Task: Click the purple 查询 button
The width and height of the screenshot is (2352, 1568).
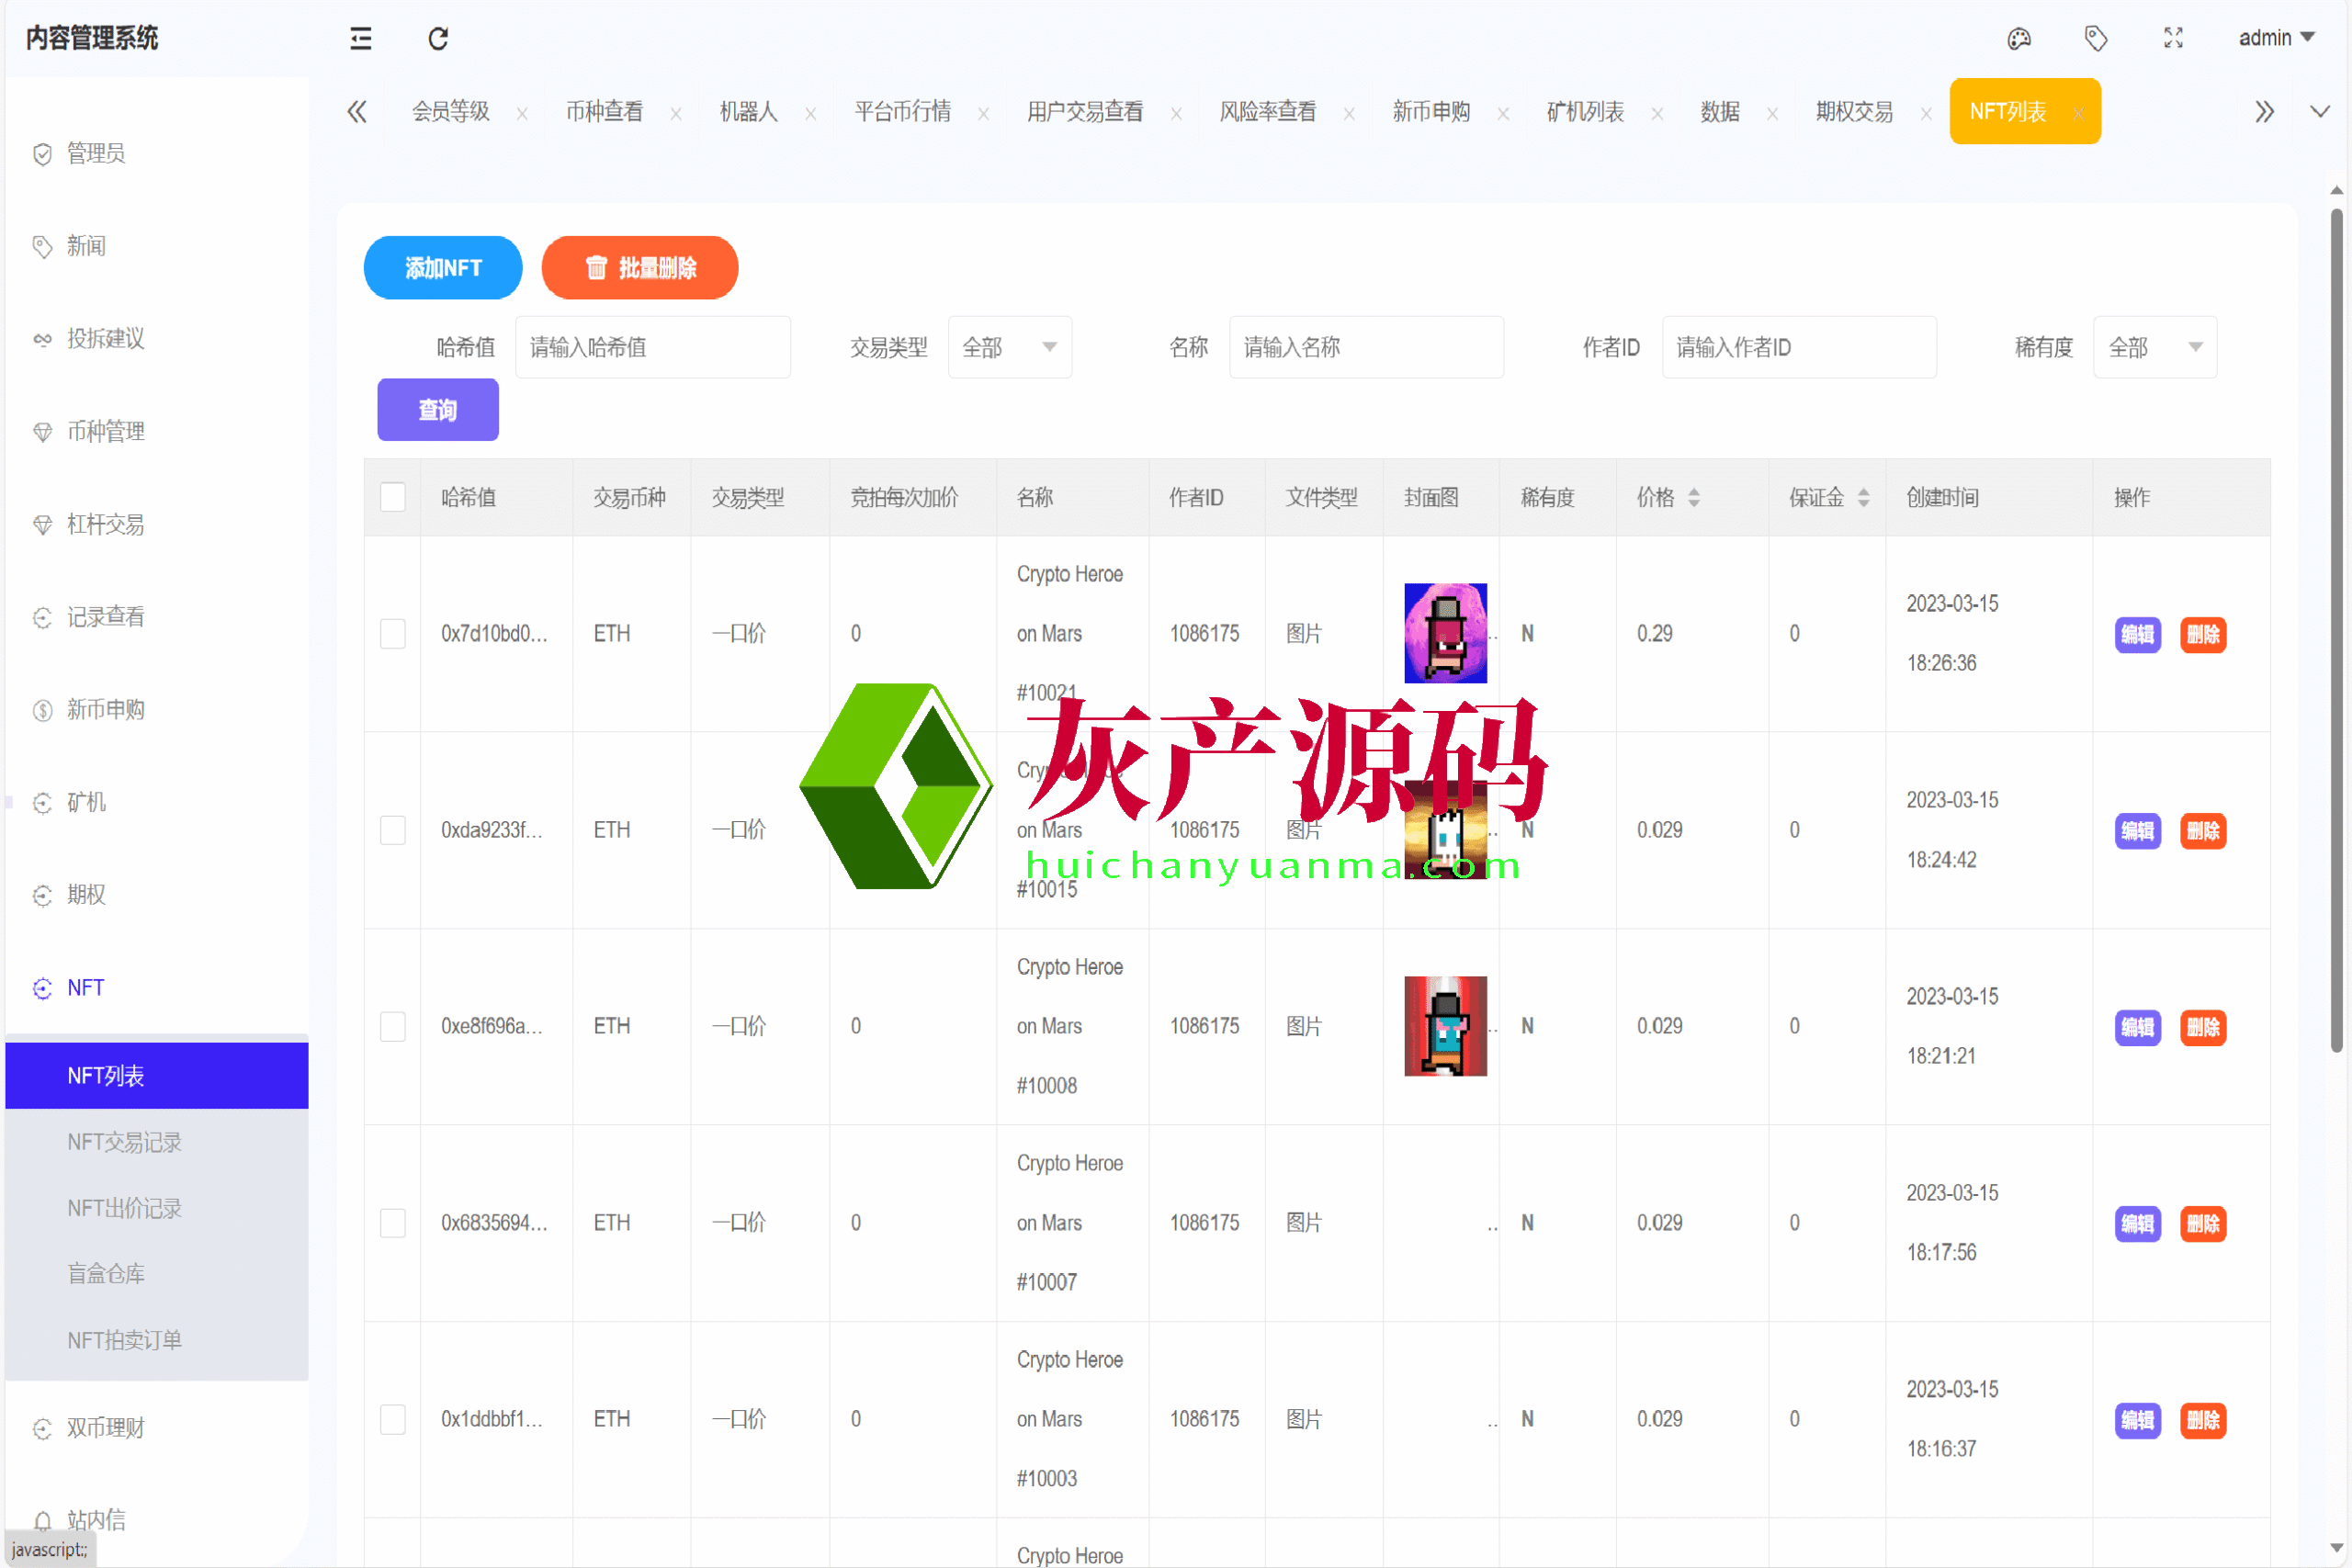Action: click(x=437, y=410)
